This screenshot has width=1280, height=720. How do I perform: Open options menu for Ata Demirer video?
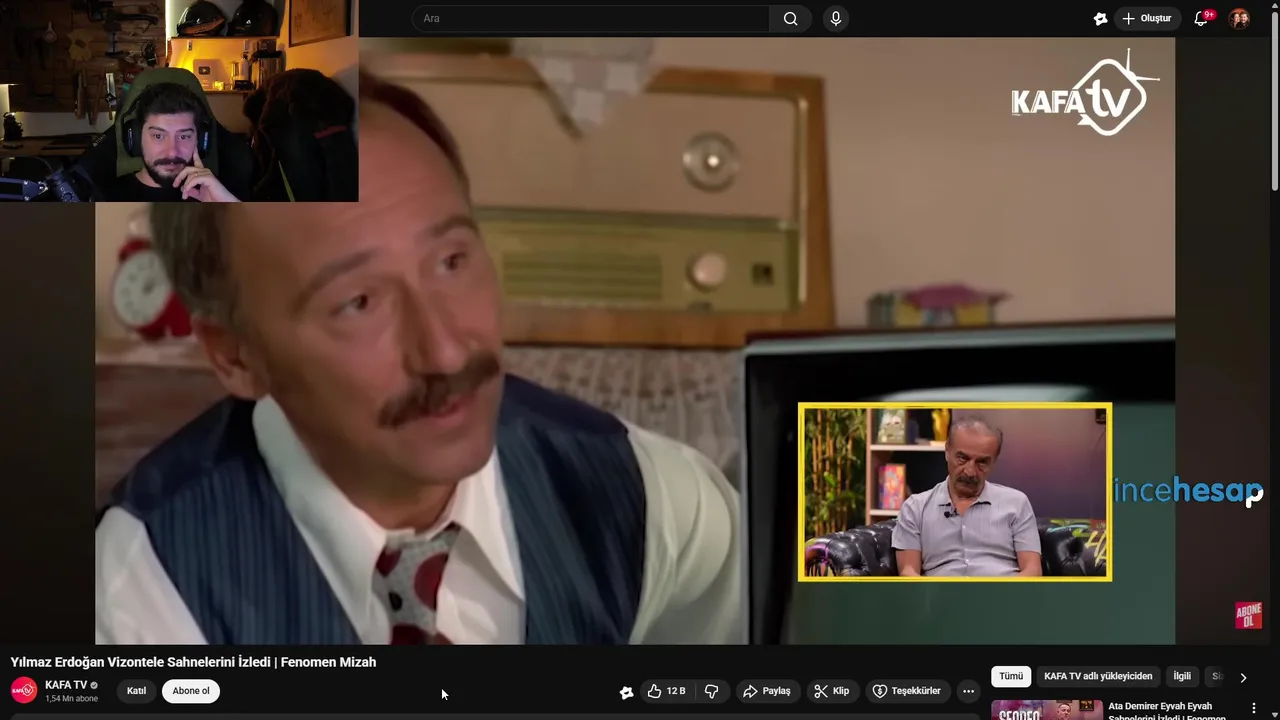tap(1254, 708)
